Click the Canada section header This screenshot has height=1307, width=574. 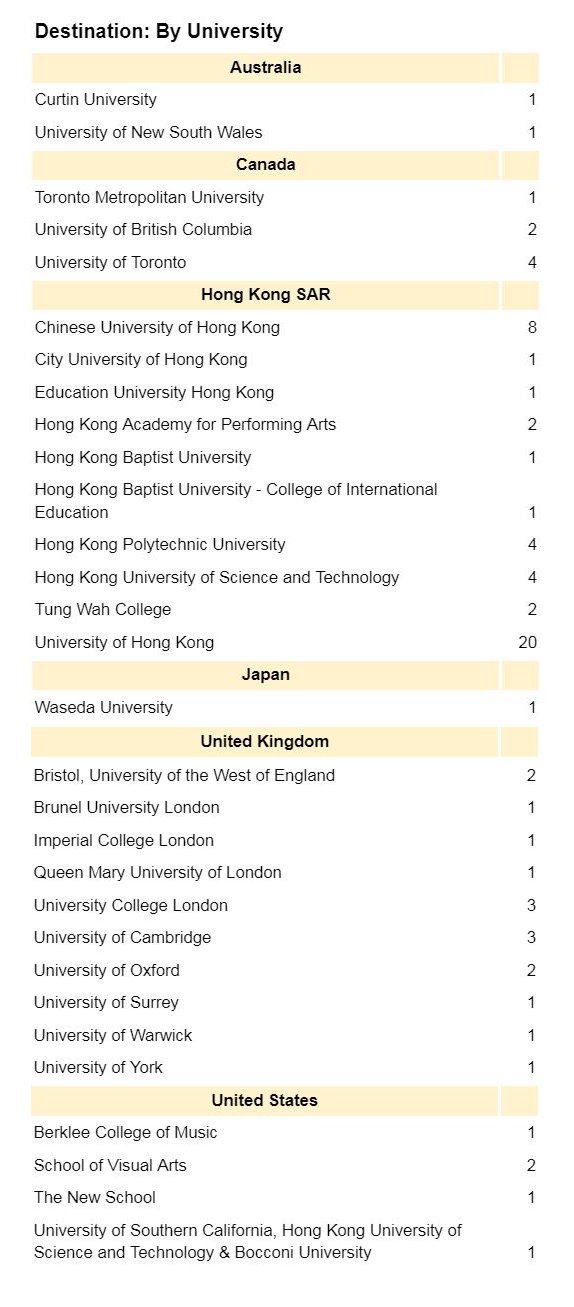(265, 165)
